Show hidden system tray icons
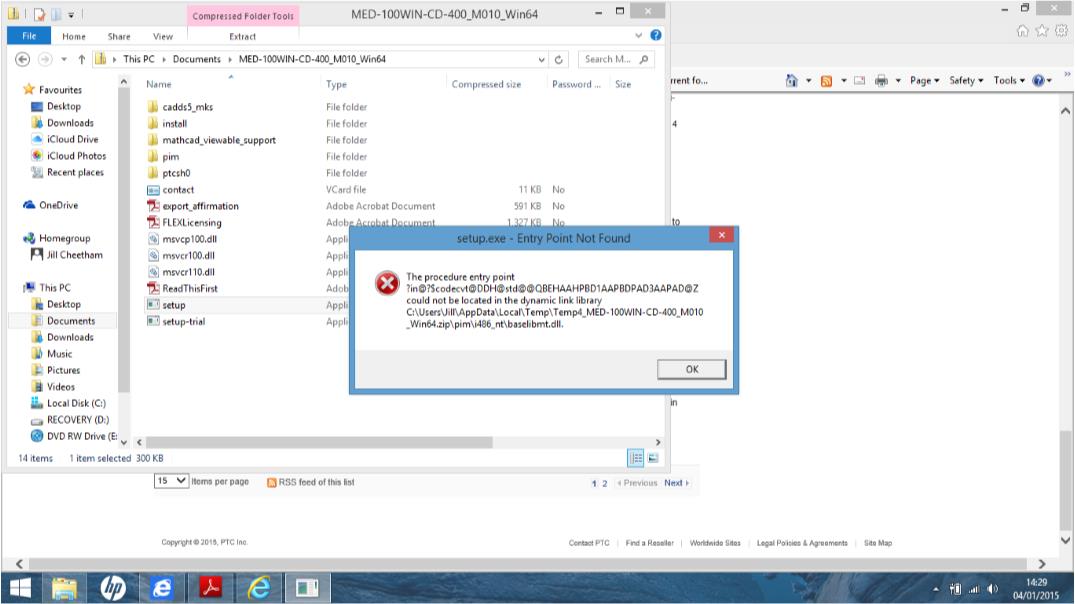This screenshot has height=604, width=1075. click(935, 589)
